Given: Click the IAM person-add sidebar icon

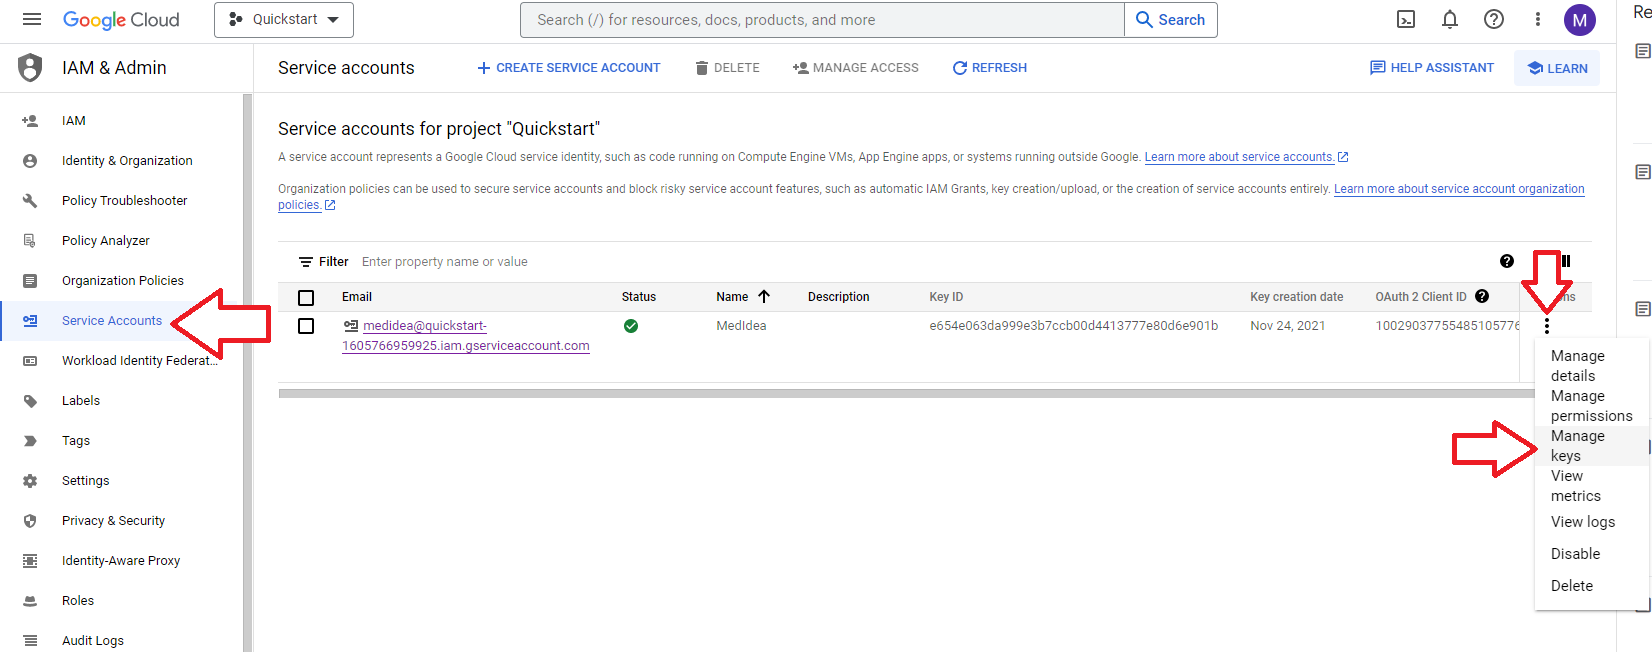Looking at the screenshot, I should click(x=30, y=121).
